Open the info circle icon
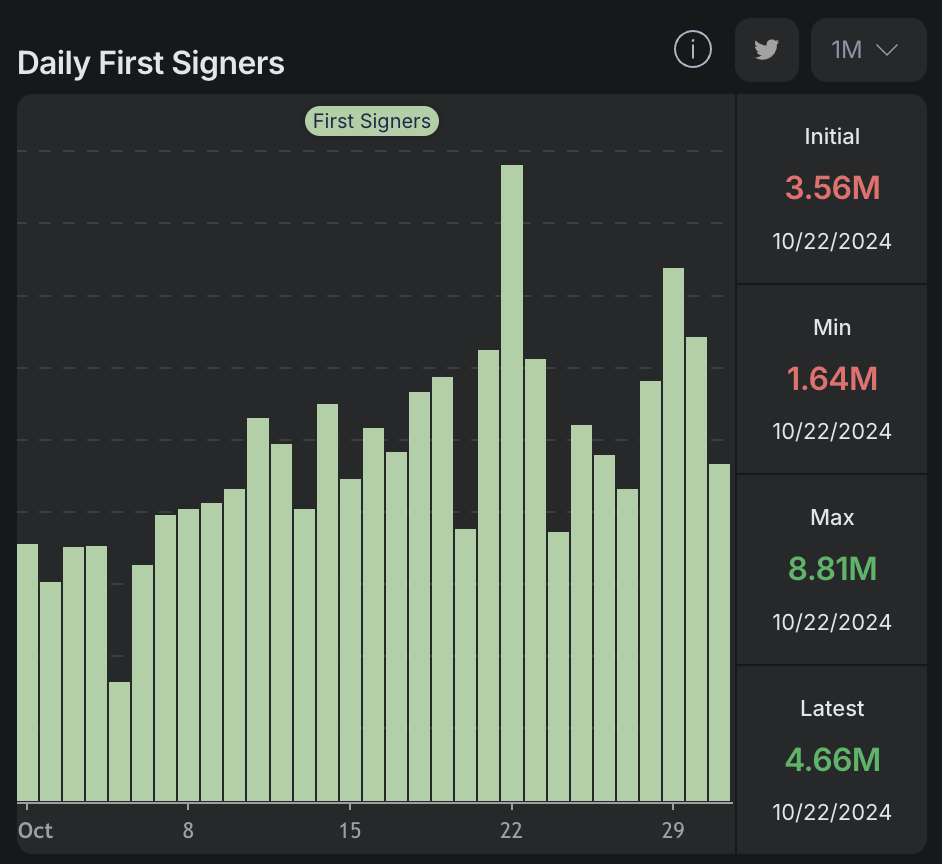The image size is (942, 864). [x=693, y=49]
